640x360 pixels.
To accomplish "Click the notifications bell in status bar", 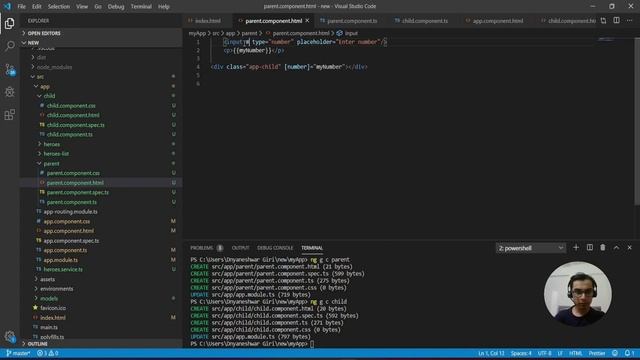I will pyautogui.click(x=629, y=353).
